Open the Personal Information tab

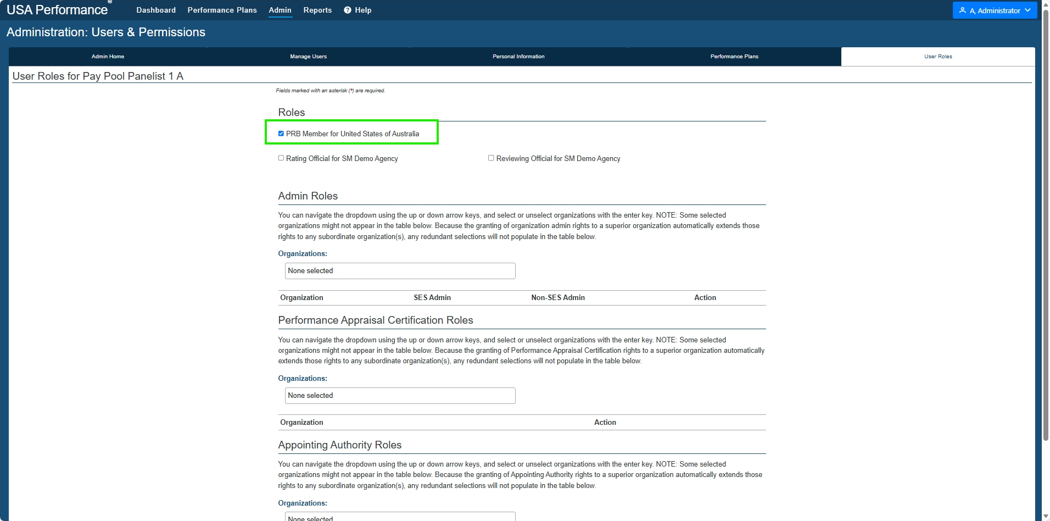tap(519, 56)
